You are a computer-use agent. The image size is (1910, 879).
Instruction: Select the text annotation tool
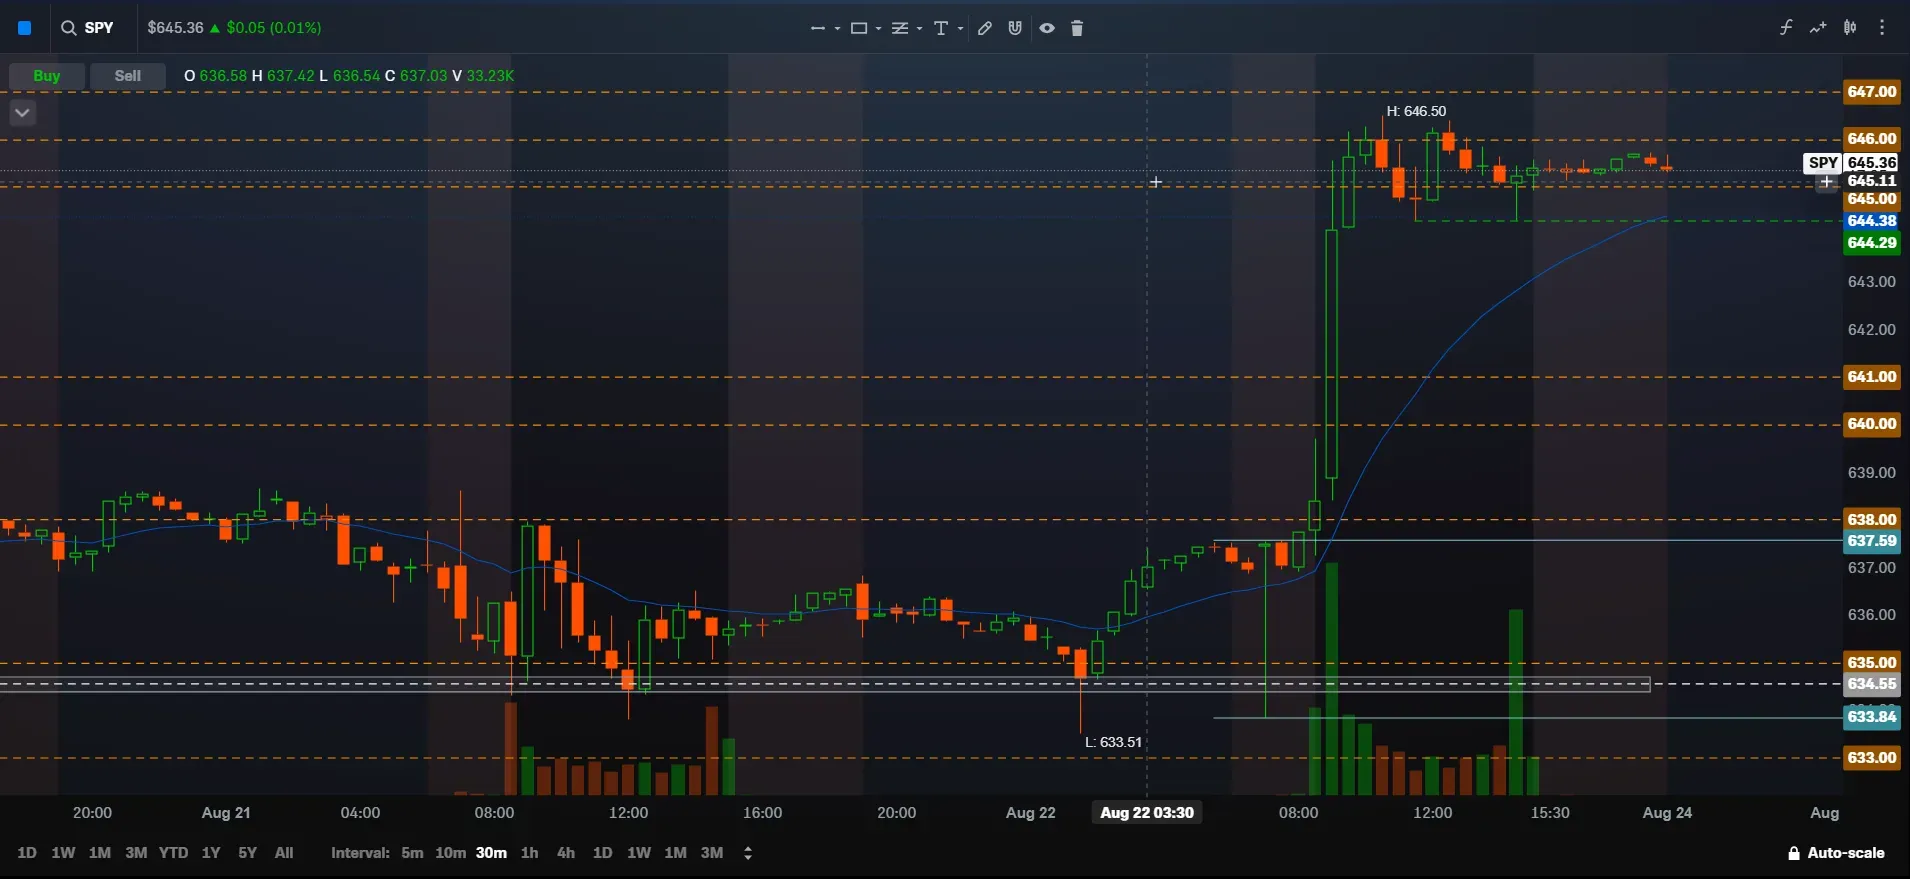pyautogui.click(x=941, y=28)
